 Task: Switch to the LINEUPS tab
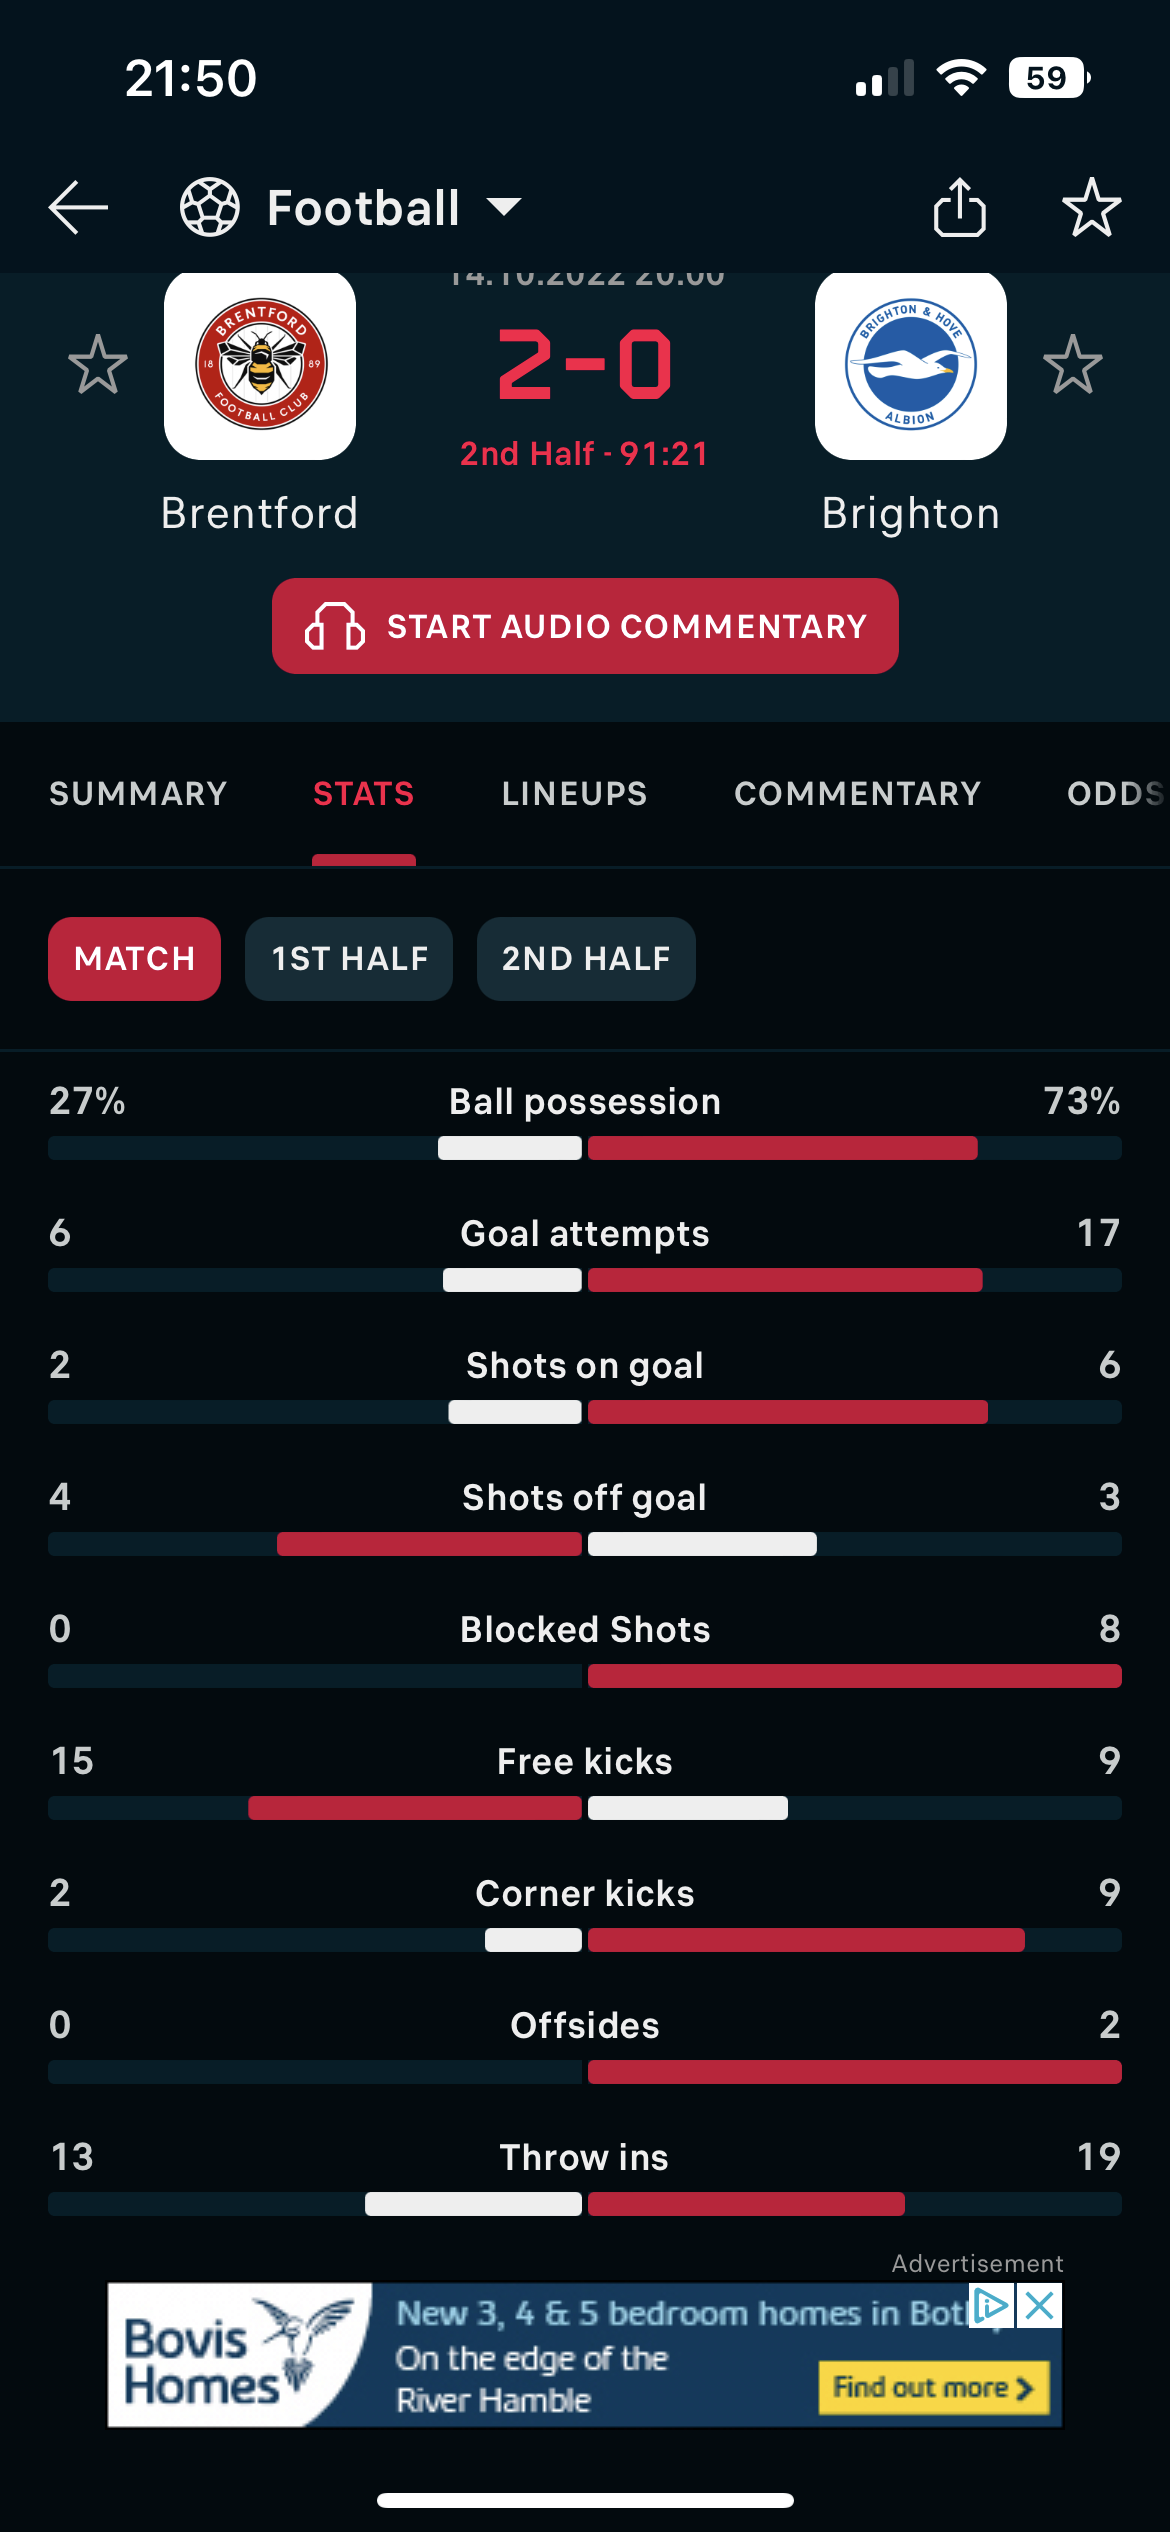pos(575,794)
